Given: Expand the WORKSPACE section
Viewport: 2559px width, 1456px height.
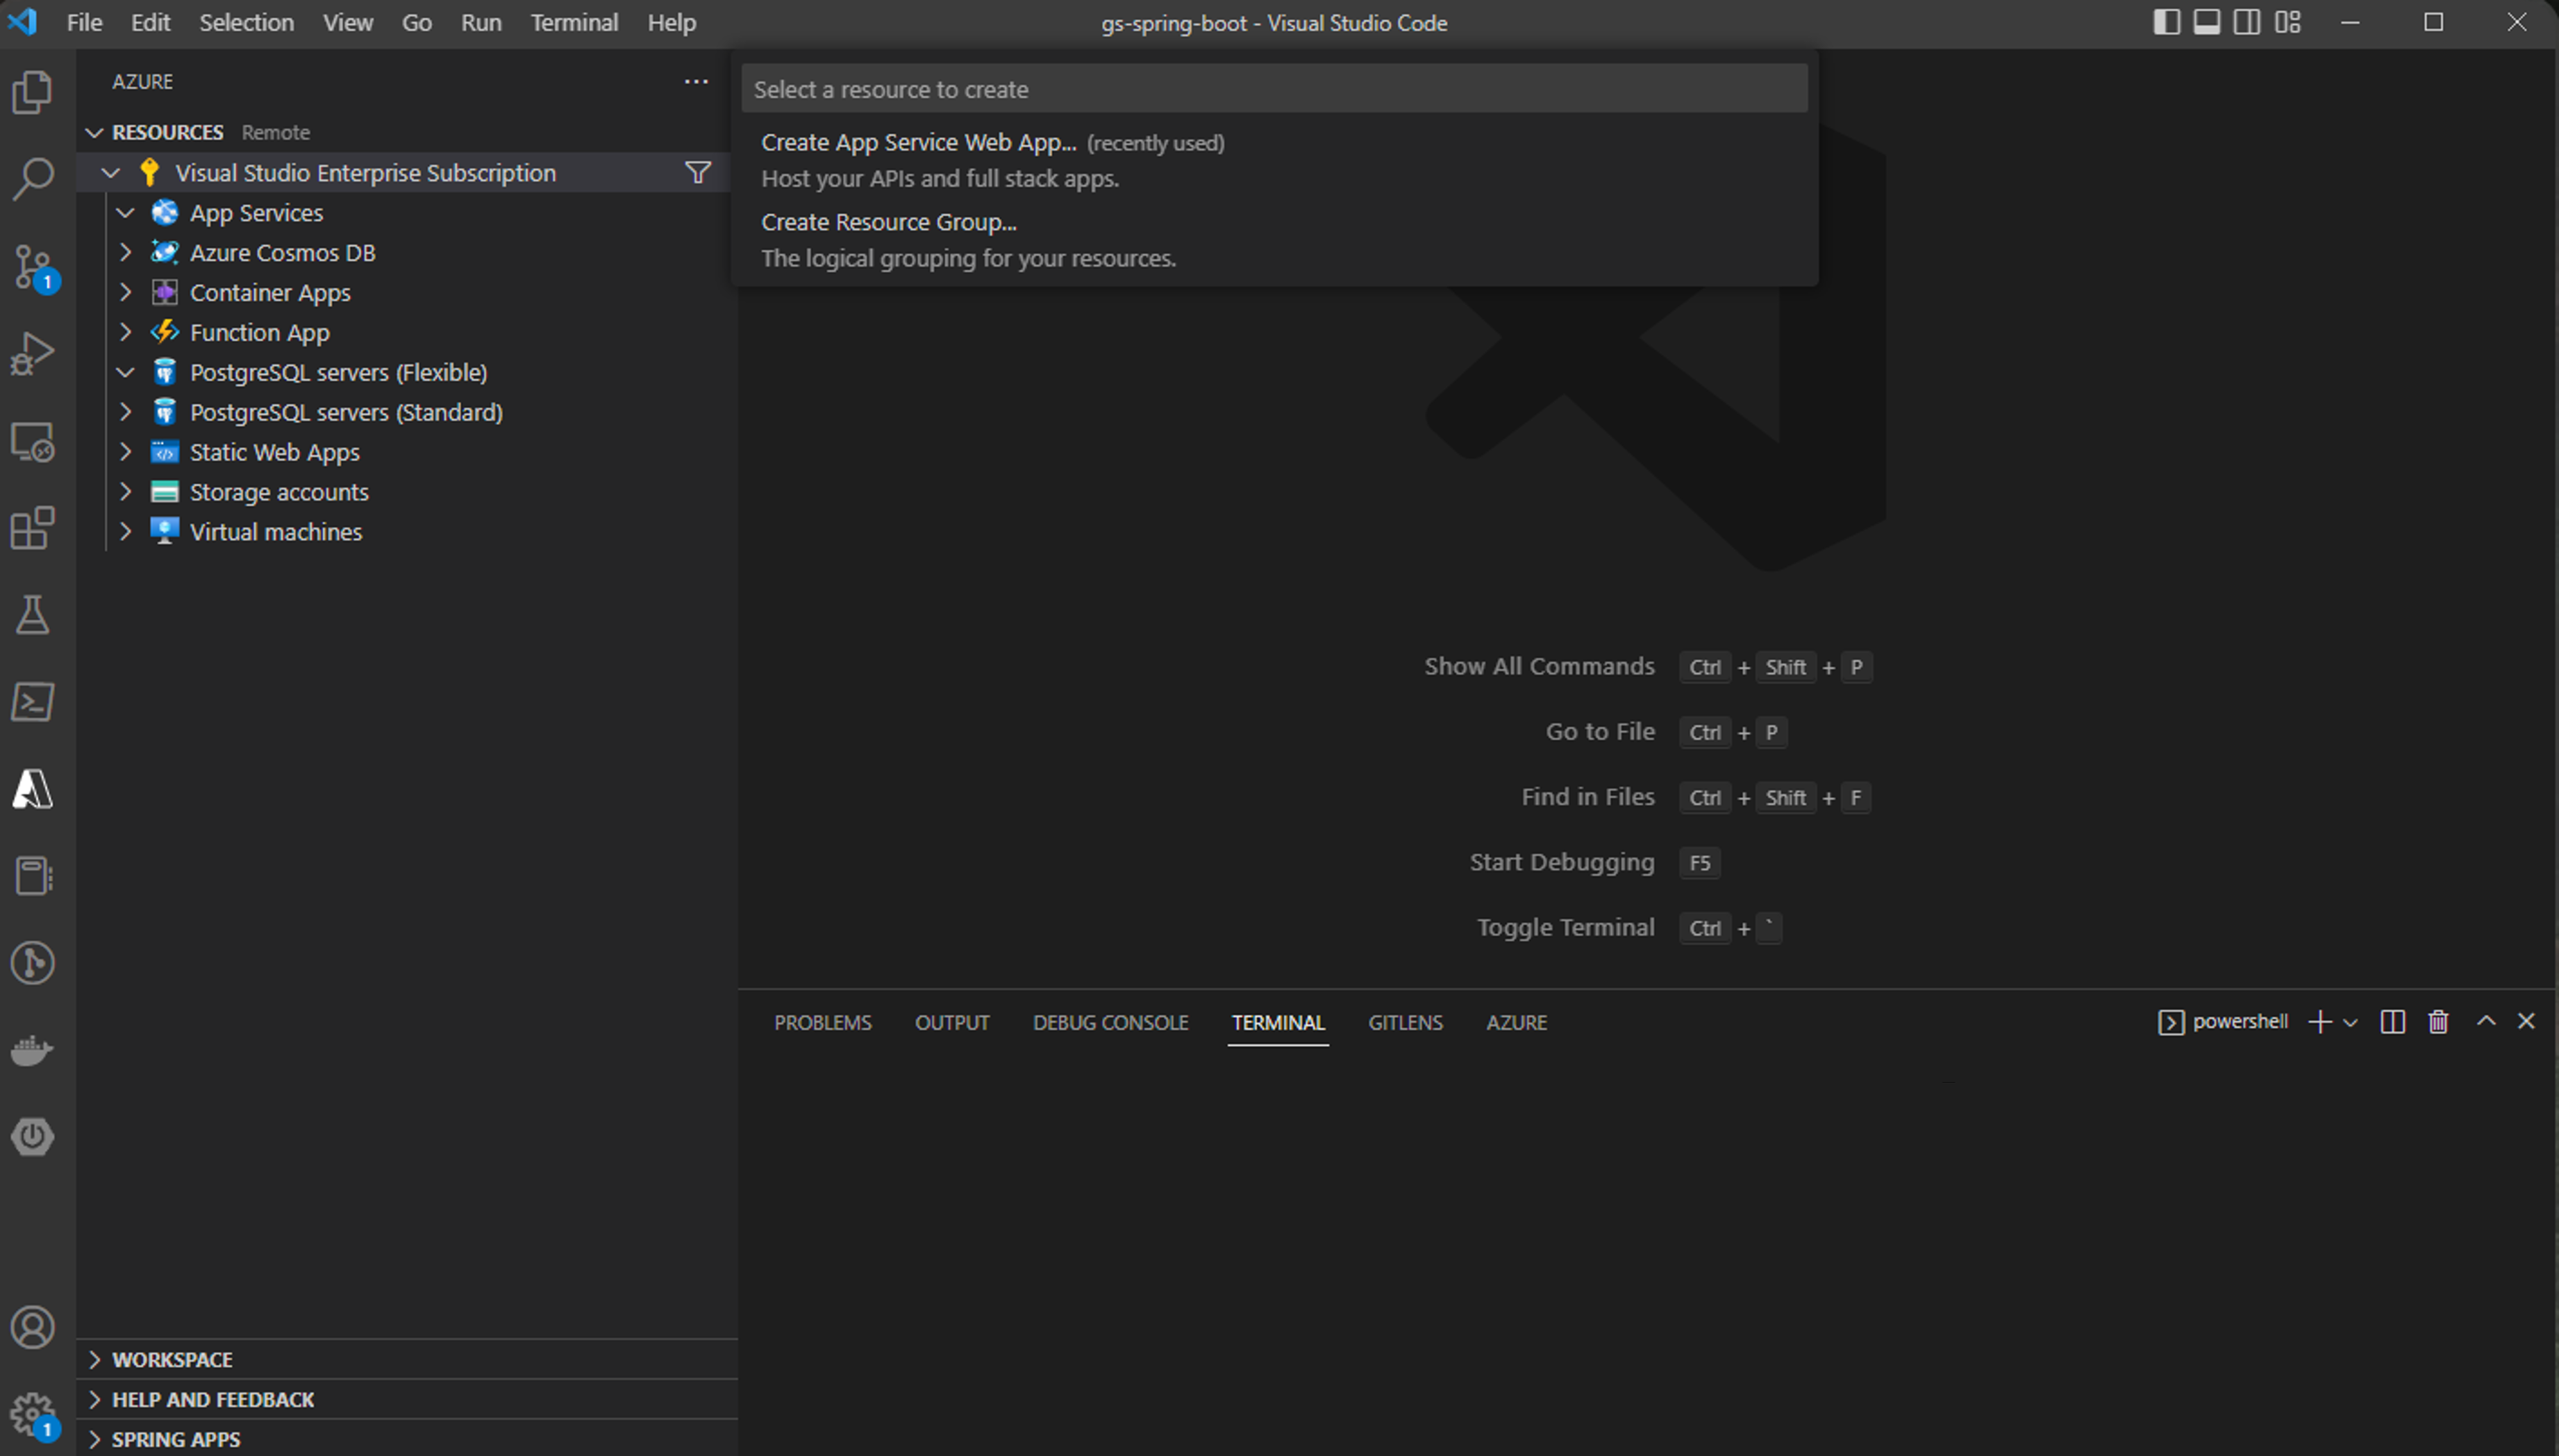Looking at the screenshot, I should click(95, 1359).
